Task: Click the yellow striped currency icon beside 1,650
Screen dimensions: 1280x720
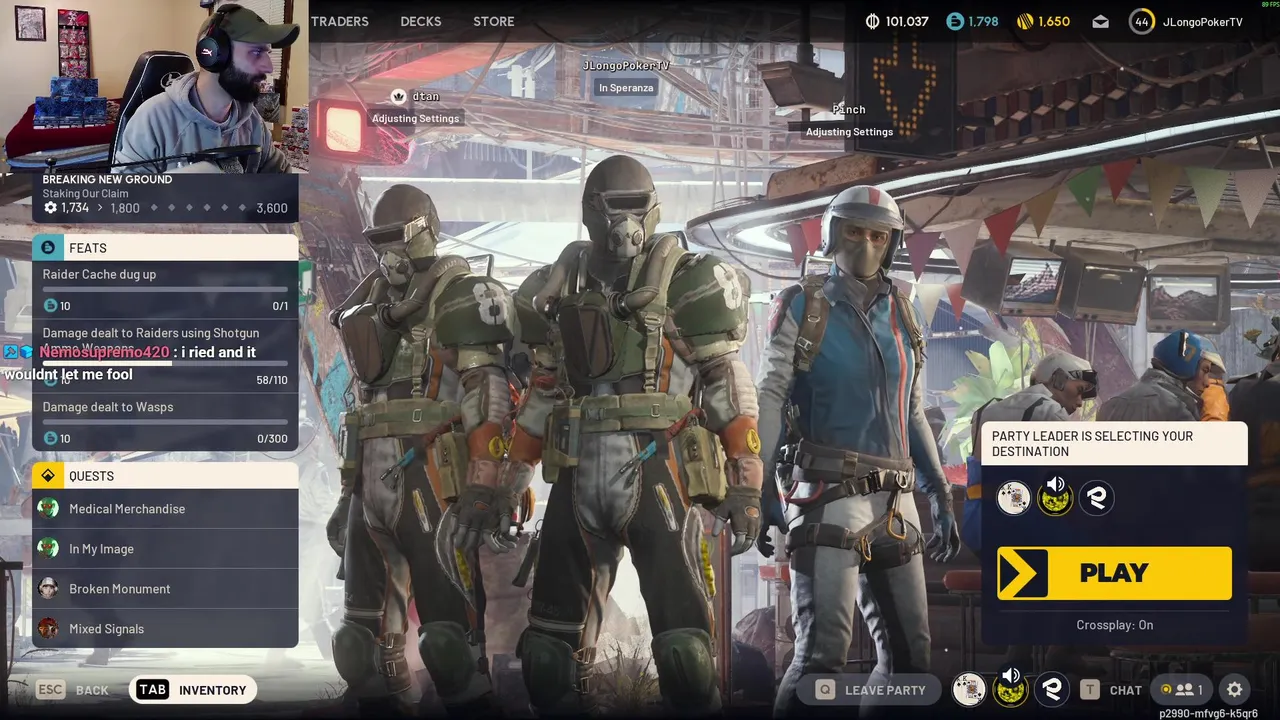Action: [1025, 21]
